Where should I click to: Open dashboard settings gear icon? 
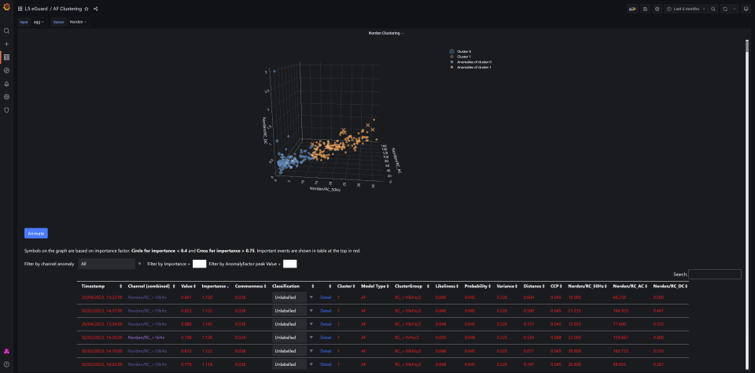tap(657, 9)
